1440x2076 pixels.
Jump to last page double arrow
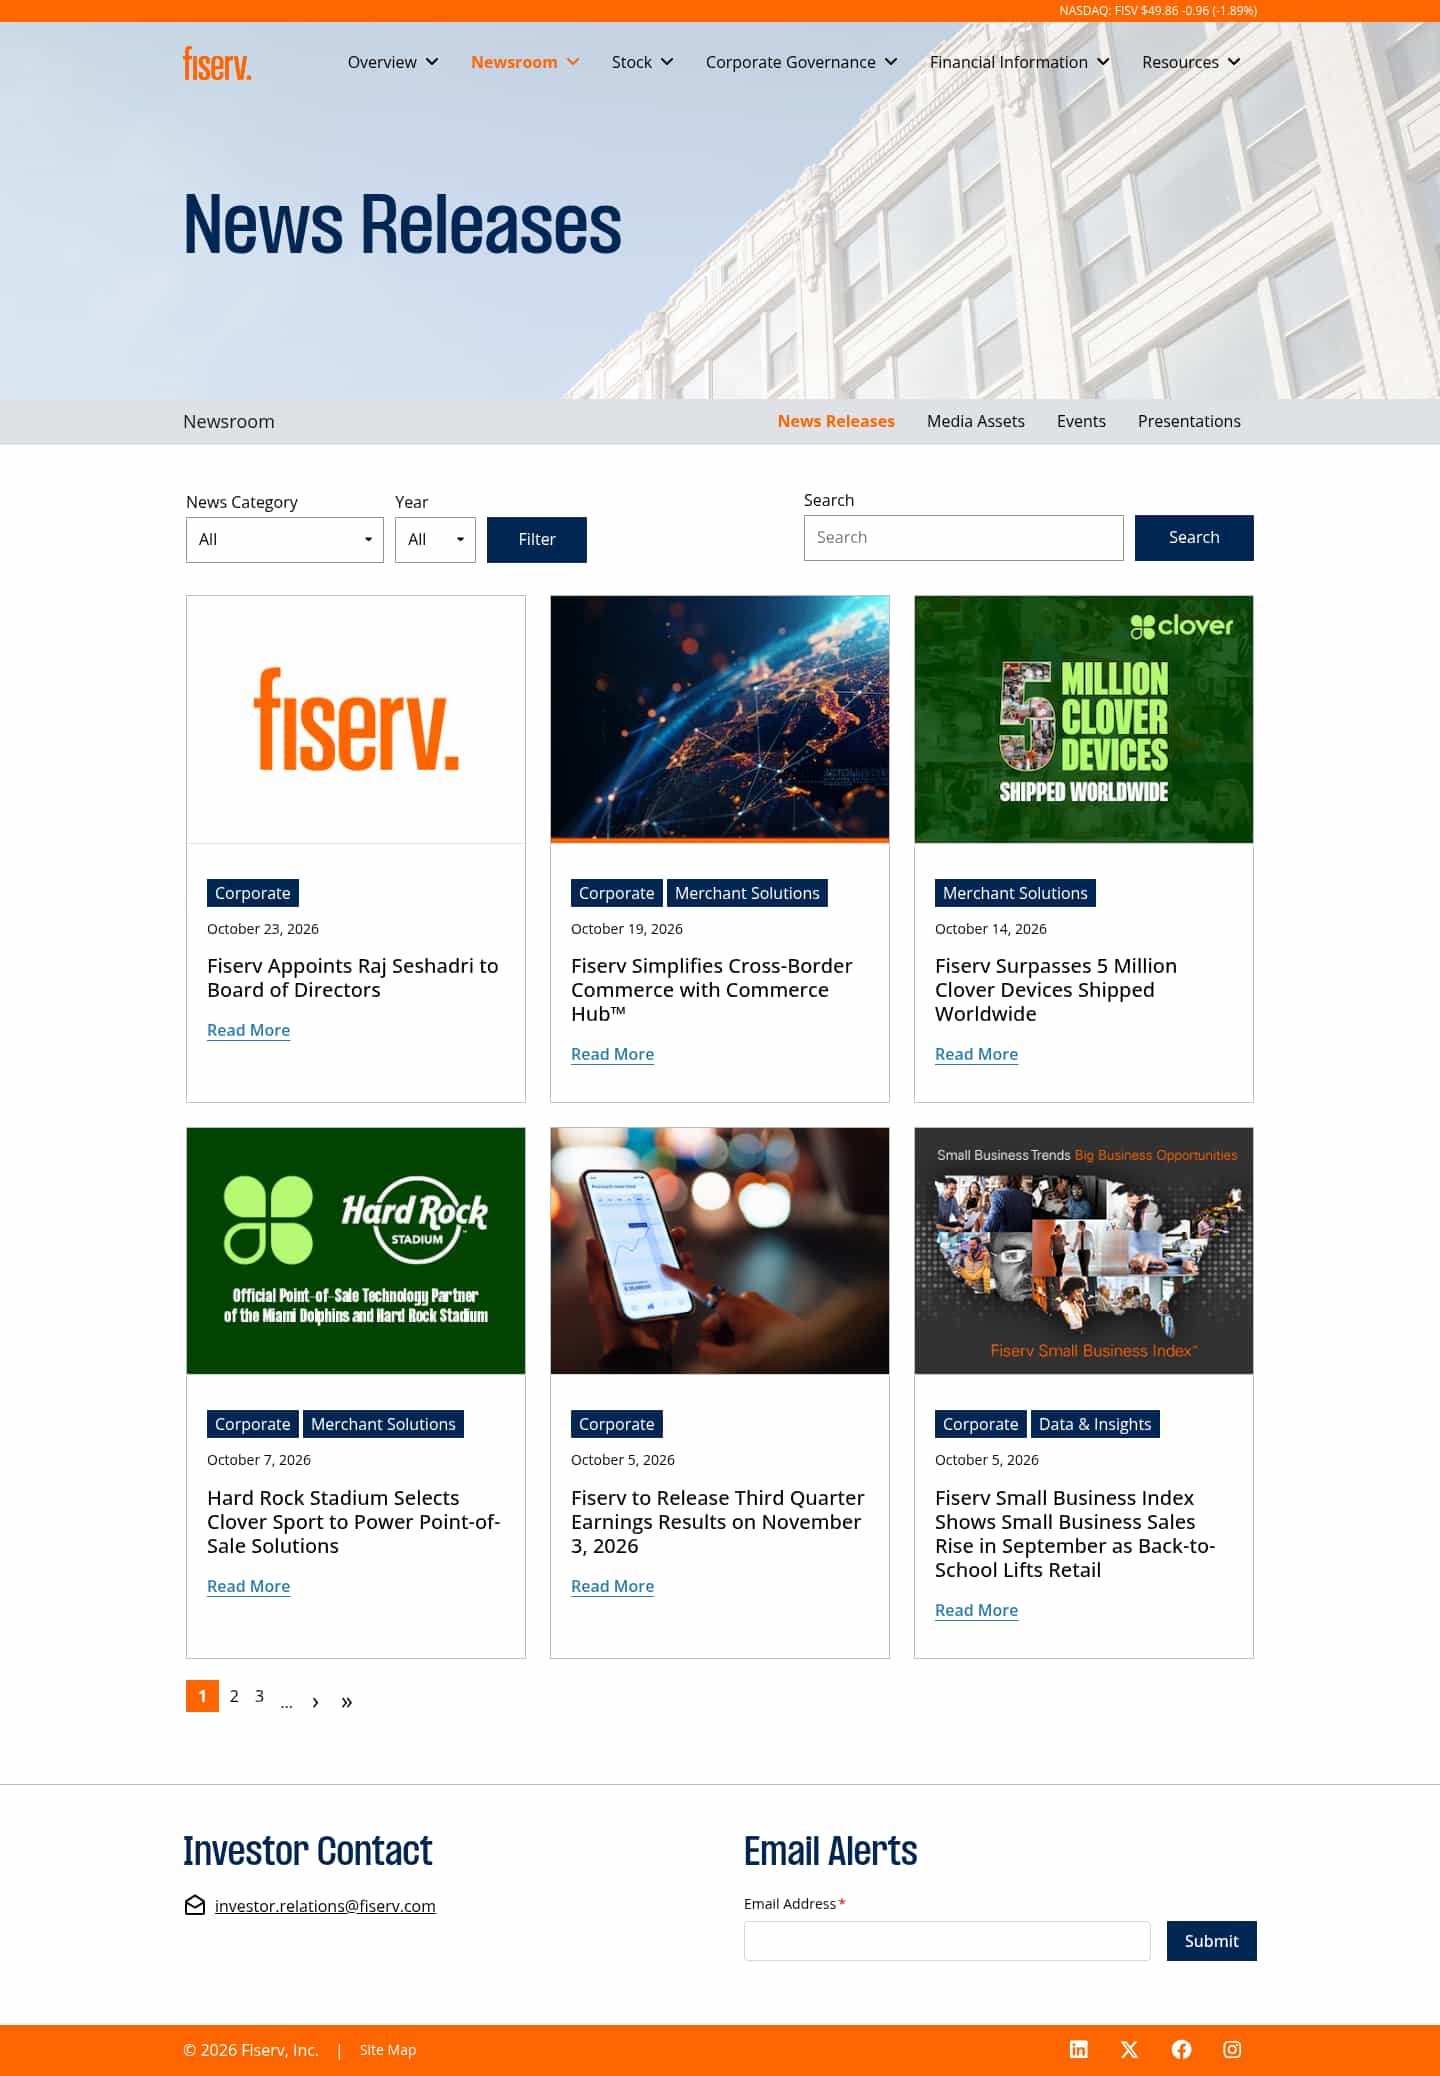pos(347,1701)
